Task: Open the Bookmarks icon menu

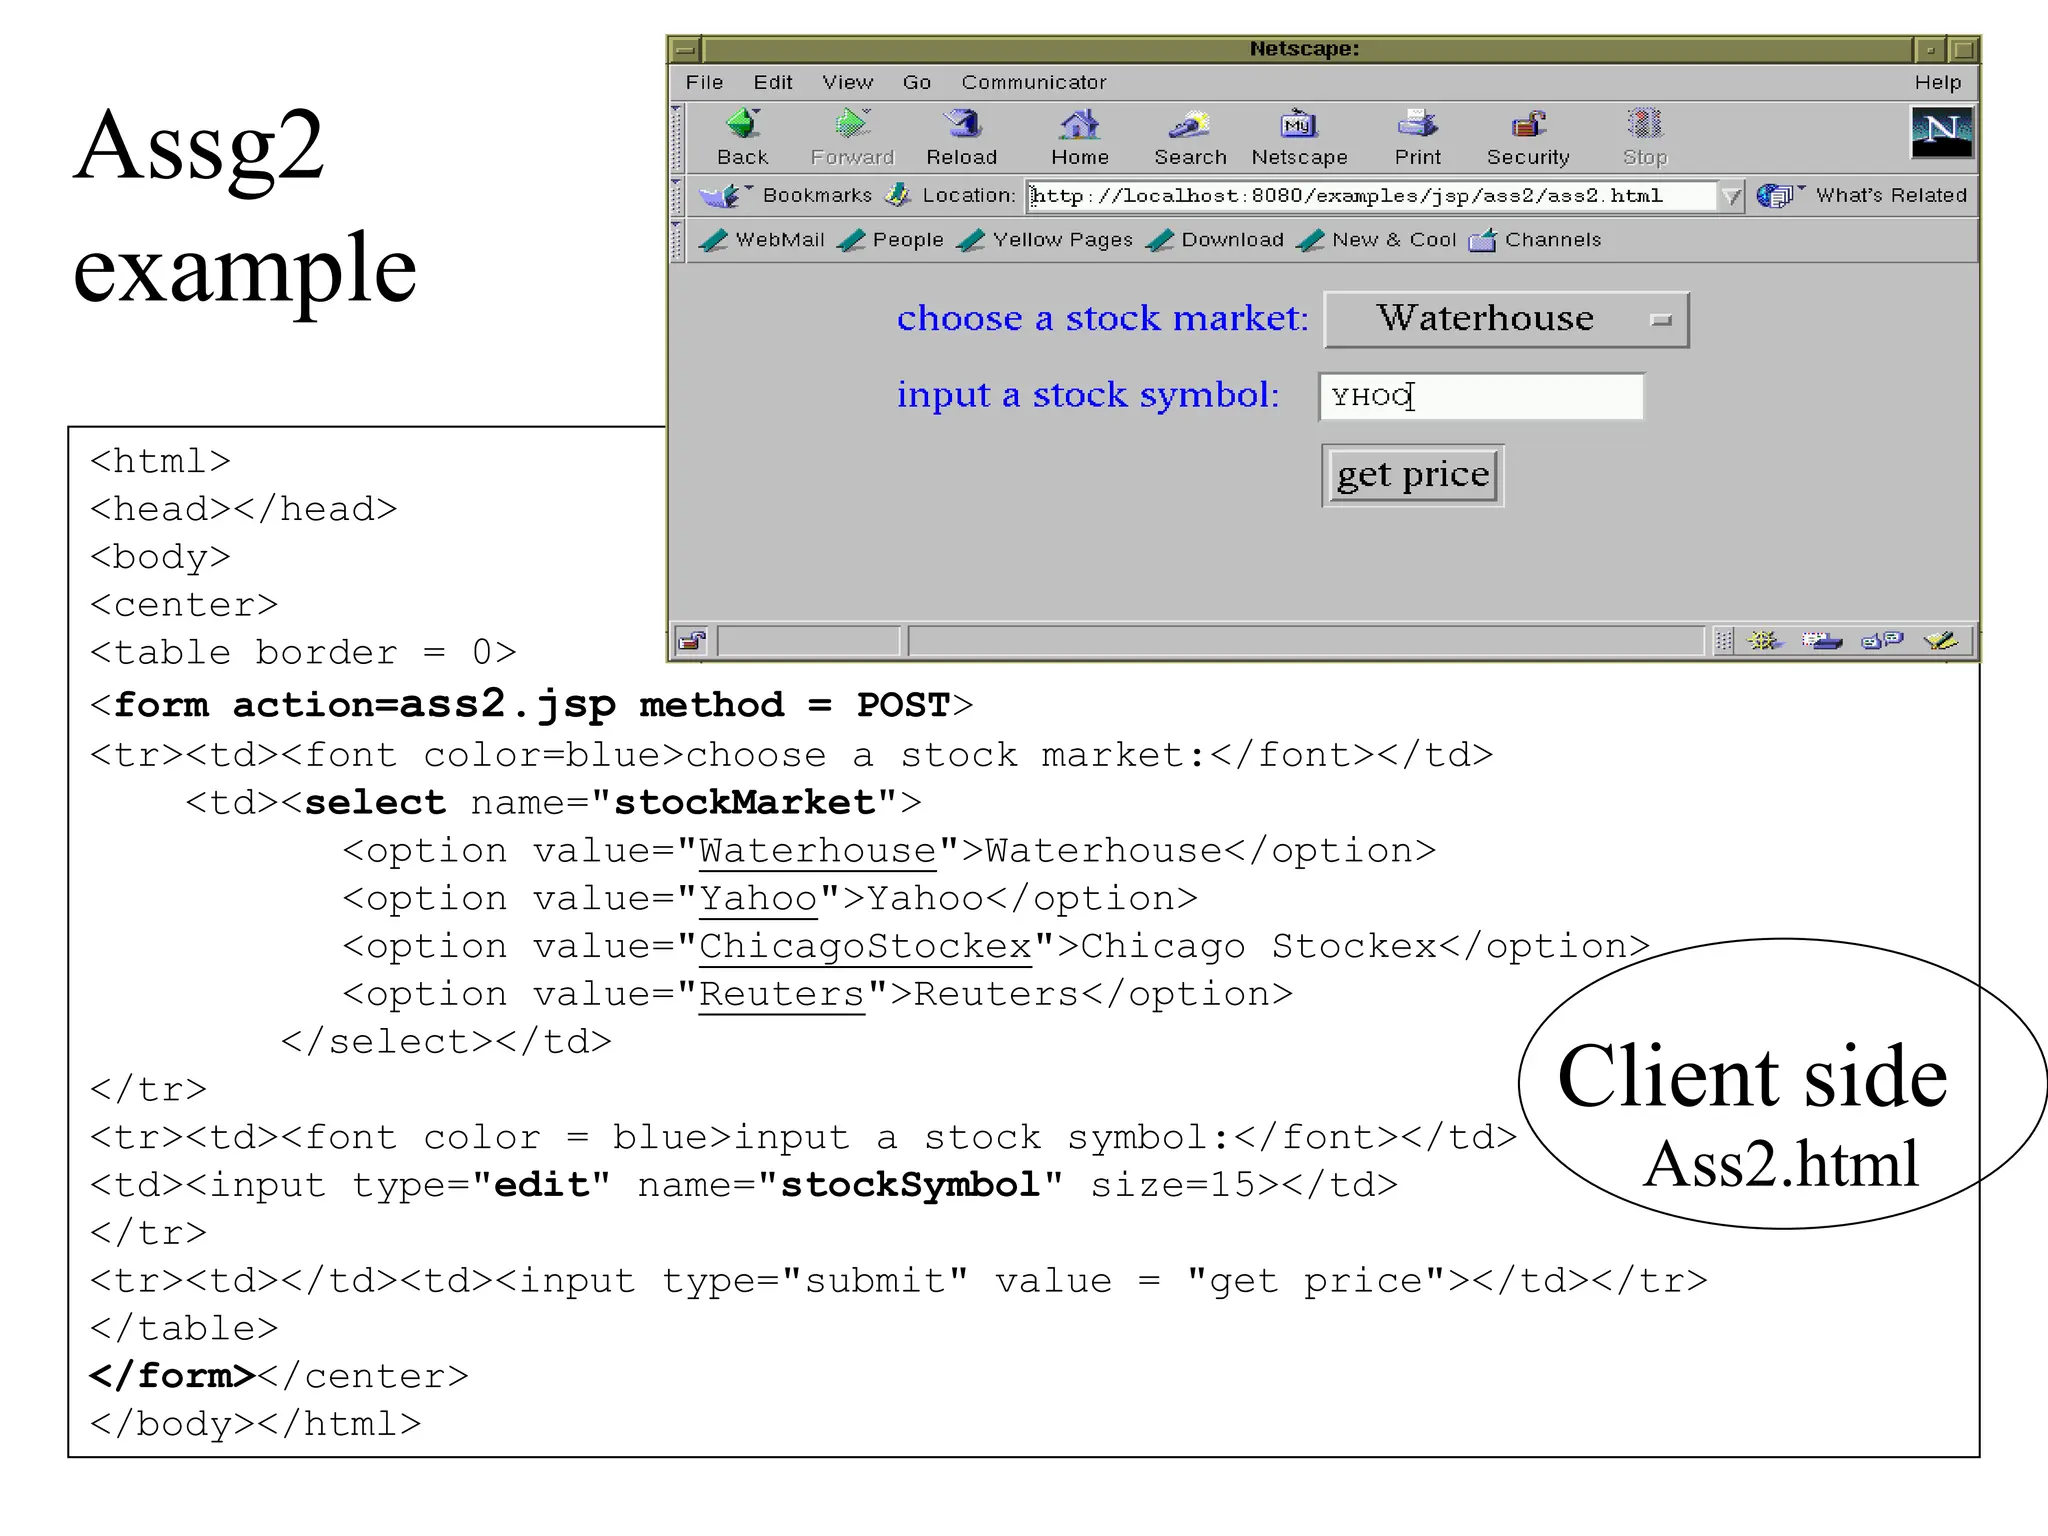Action: click(722, 195)
